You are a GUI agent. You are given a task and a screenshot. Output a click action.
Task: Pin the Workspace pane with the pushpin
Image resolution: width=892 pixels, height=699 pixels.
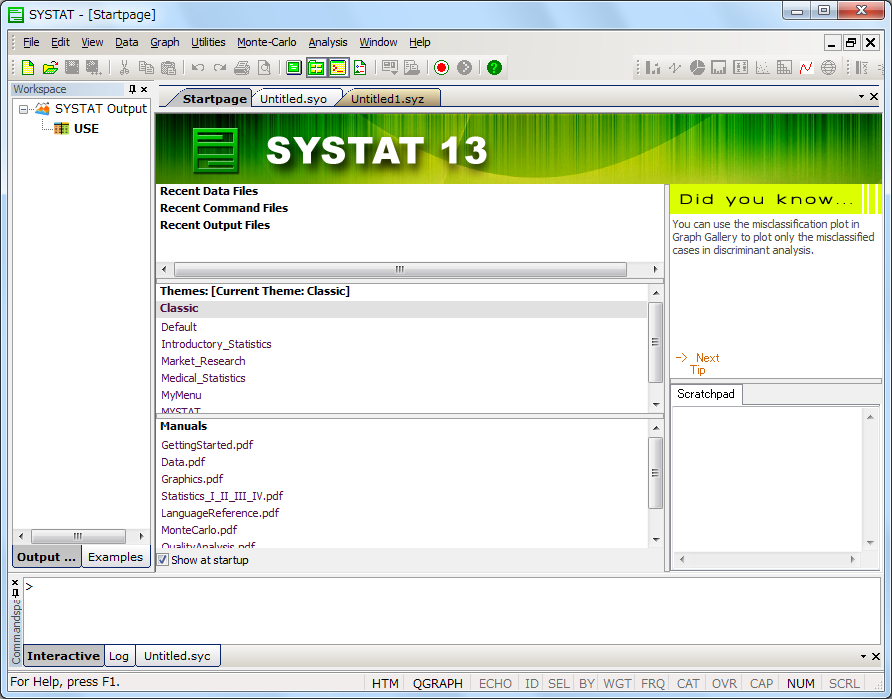point(132,89)
